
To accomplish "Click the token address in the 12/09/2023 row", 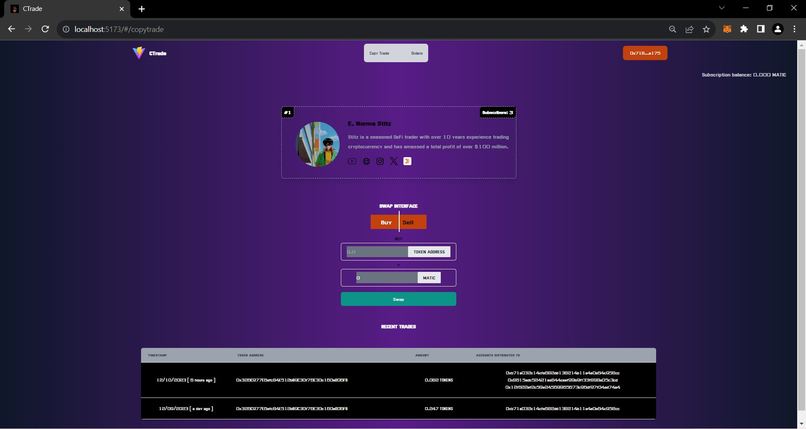I will pos(291,408).
